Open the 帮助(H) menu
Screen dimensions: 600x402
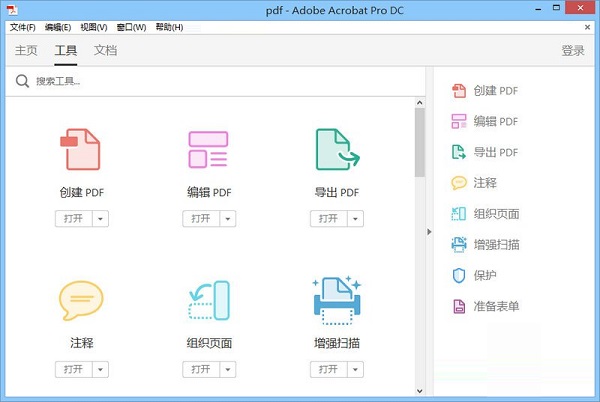169,27
